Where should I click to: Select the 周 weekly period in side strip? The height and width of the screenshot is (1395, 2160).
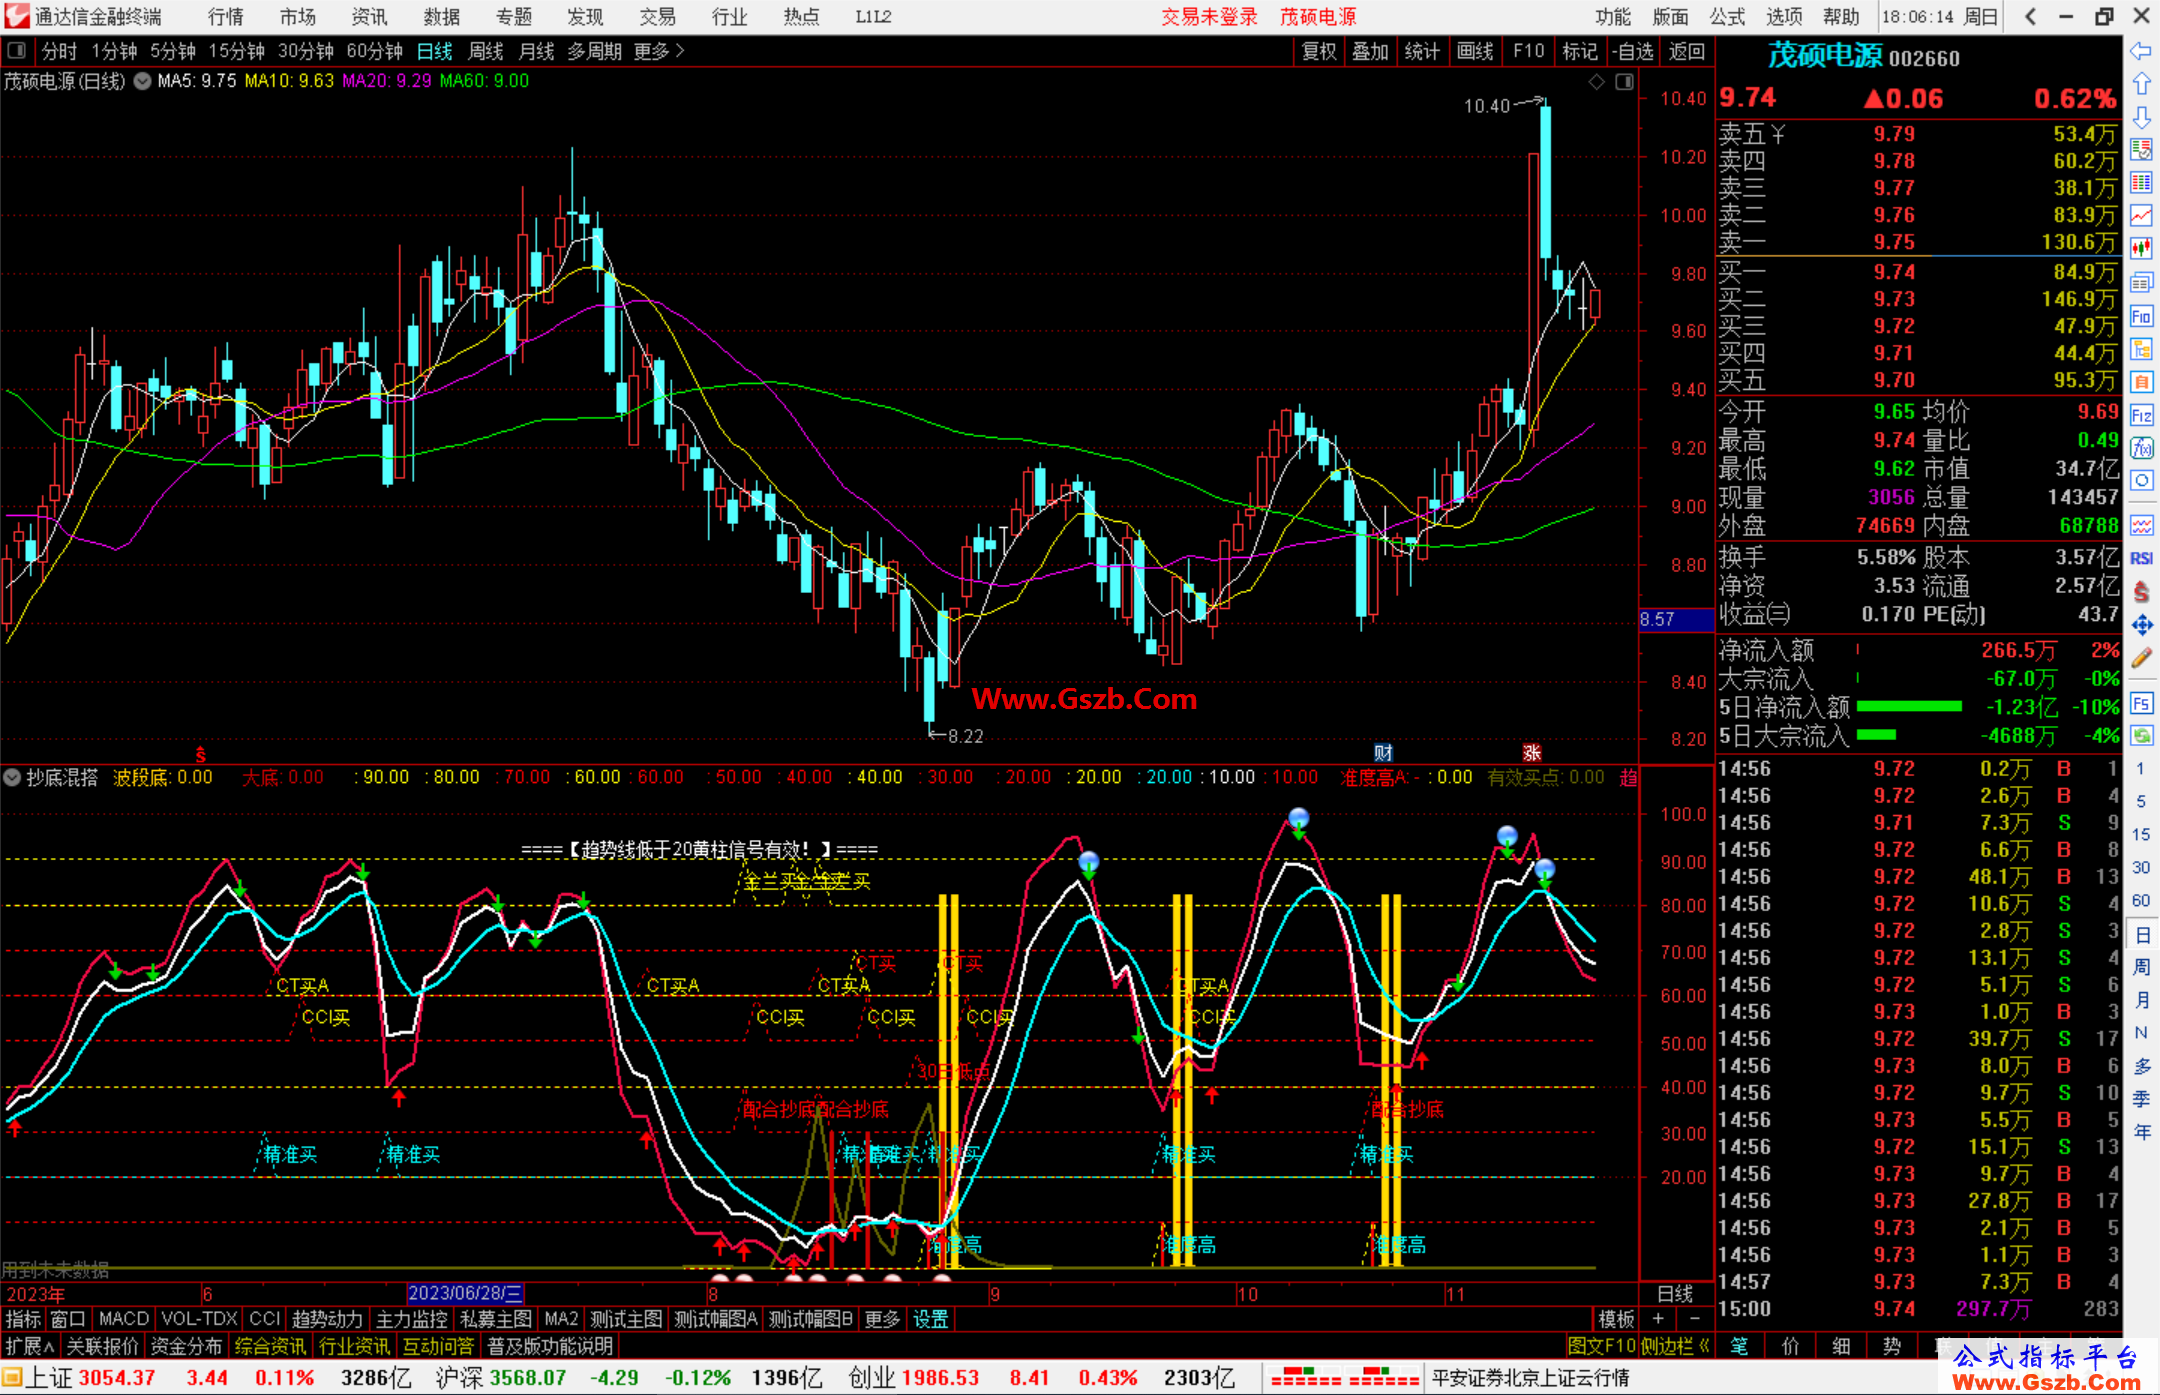point(2142,967)
